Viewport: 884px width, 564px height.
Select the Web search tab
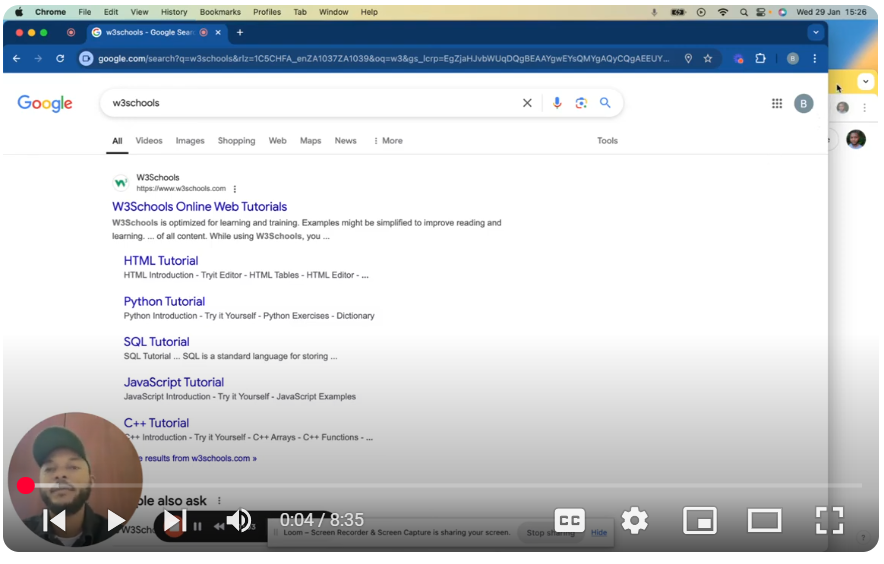277,141
